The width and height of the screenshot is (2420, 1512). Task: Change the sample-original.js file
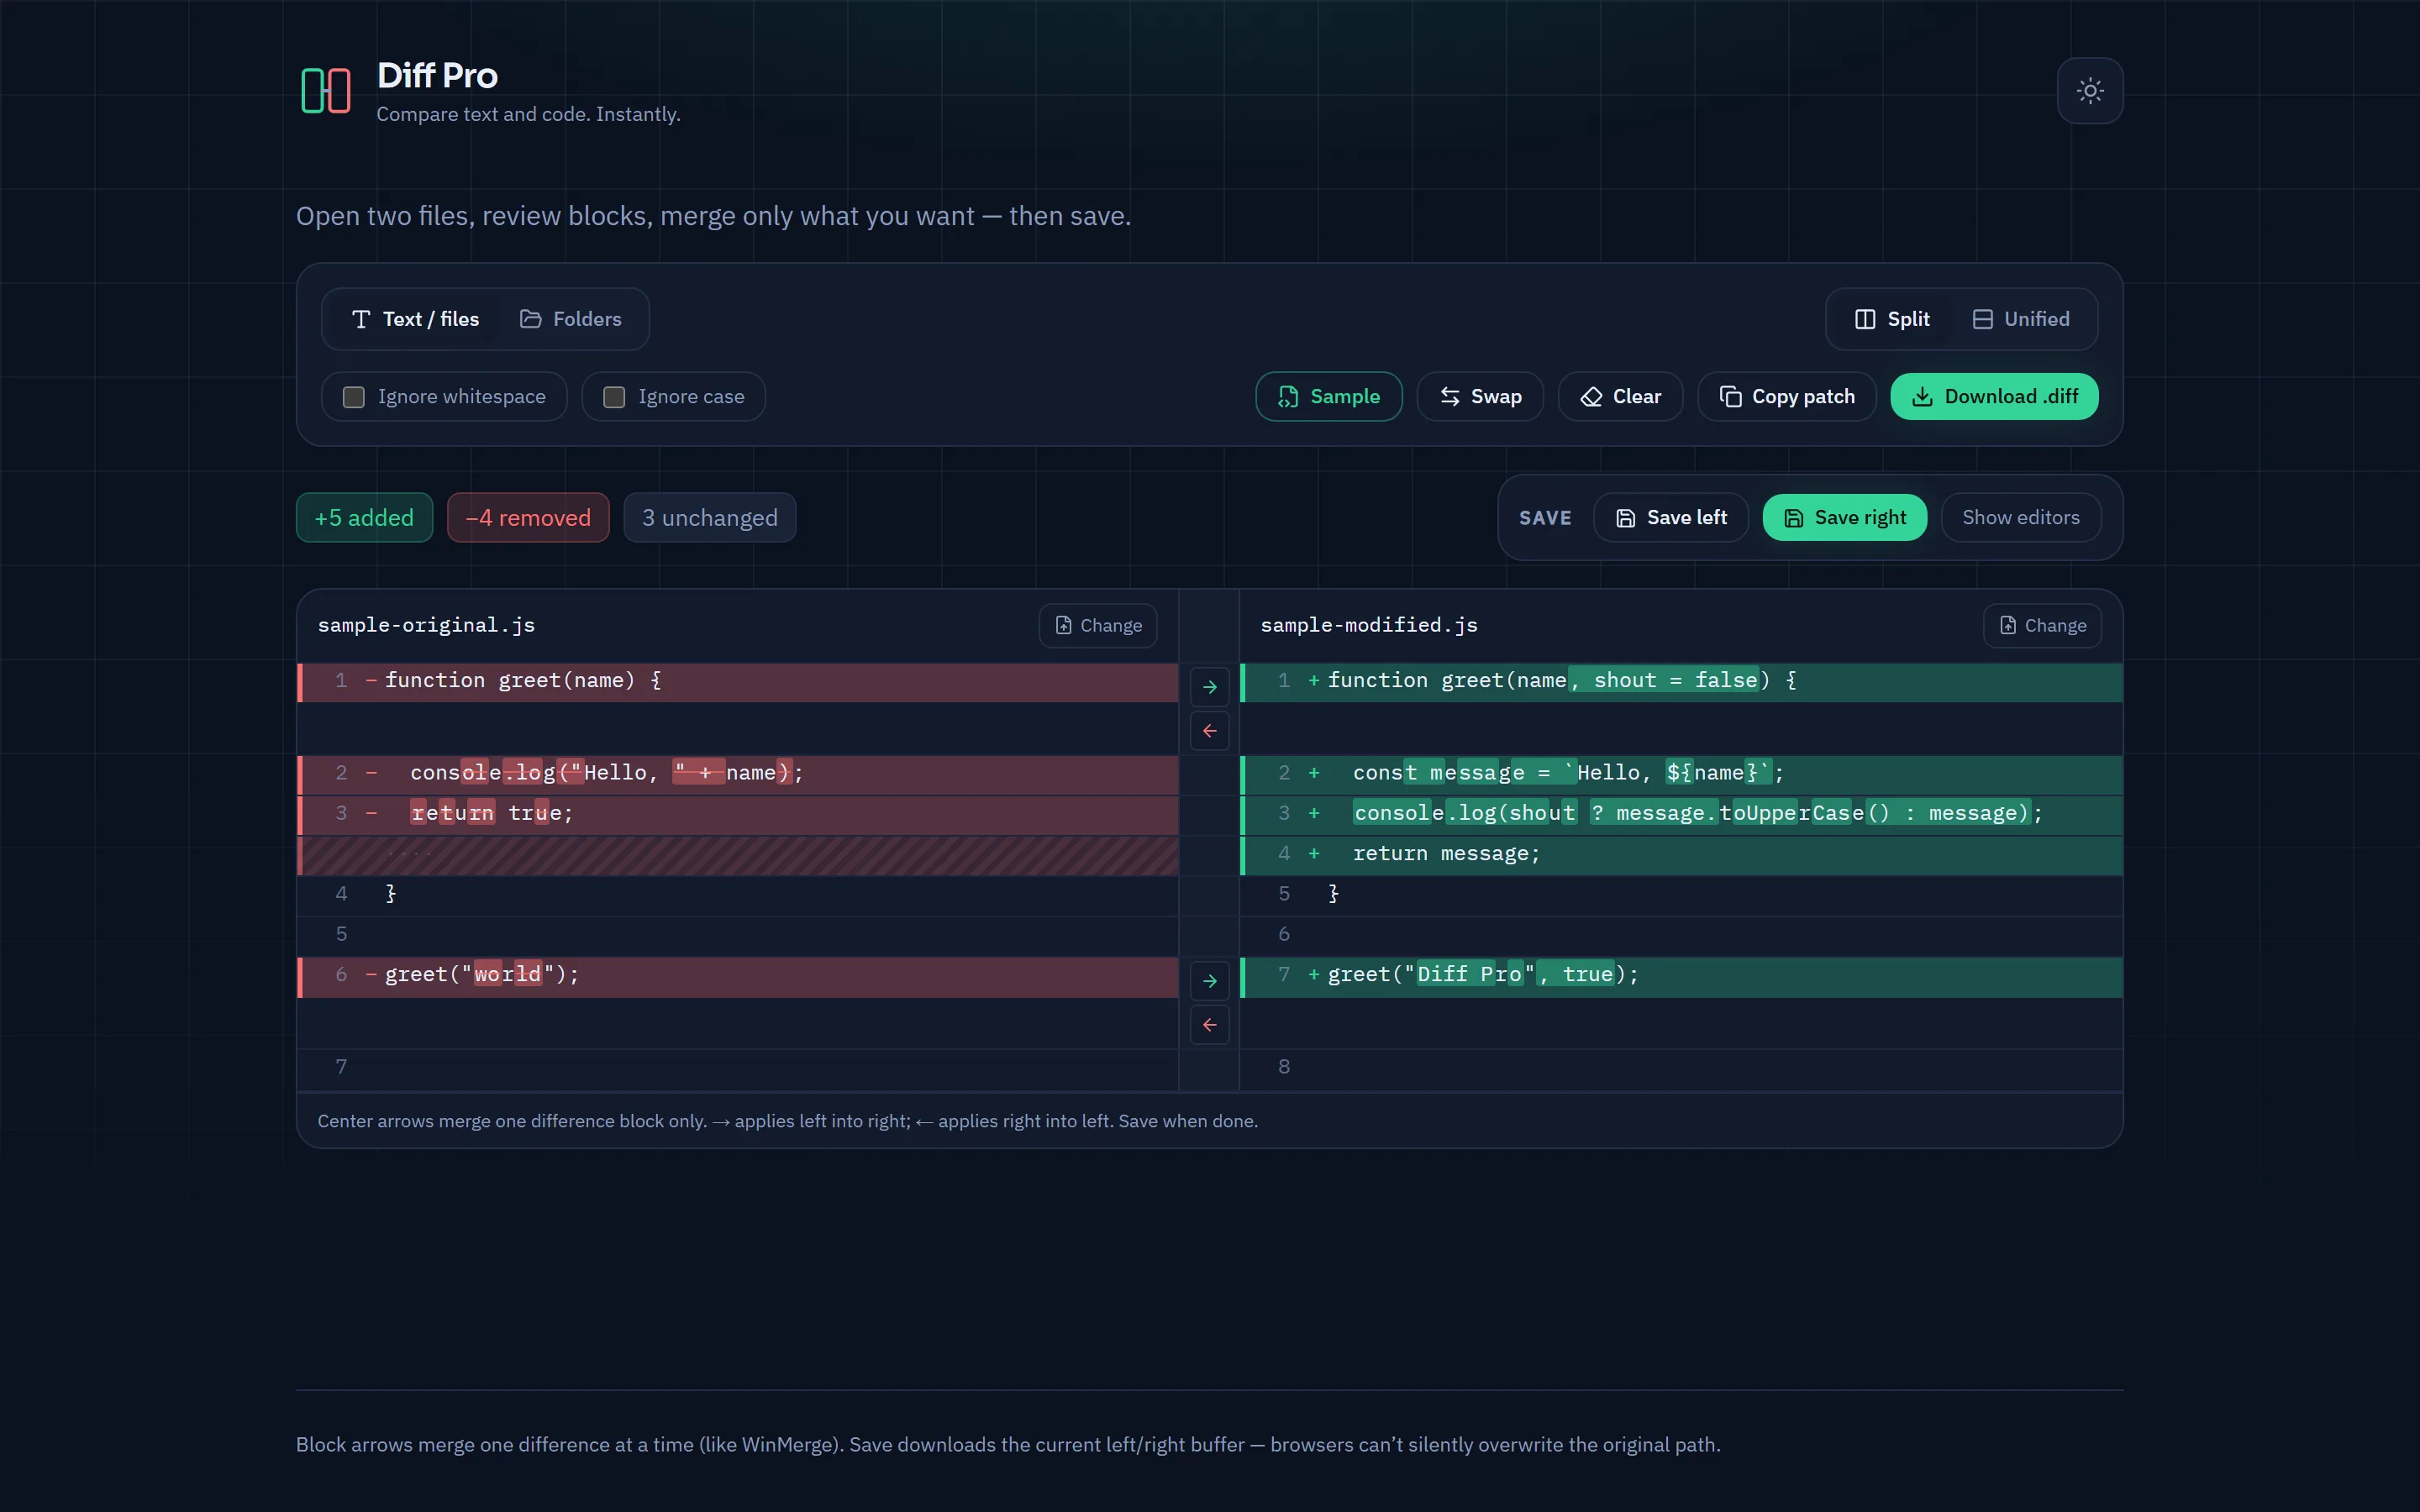point(1098,626)
